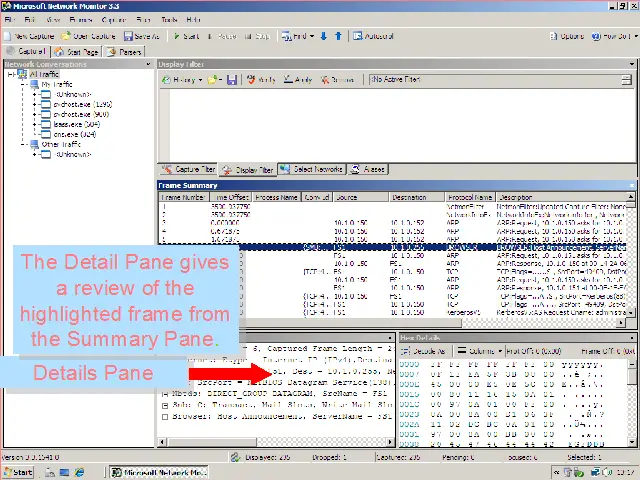Open the Frames menu
This screenshot has height=480, width=640.
coord(81,20)
